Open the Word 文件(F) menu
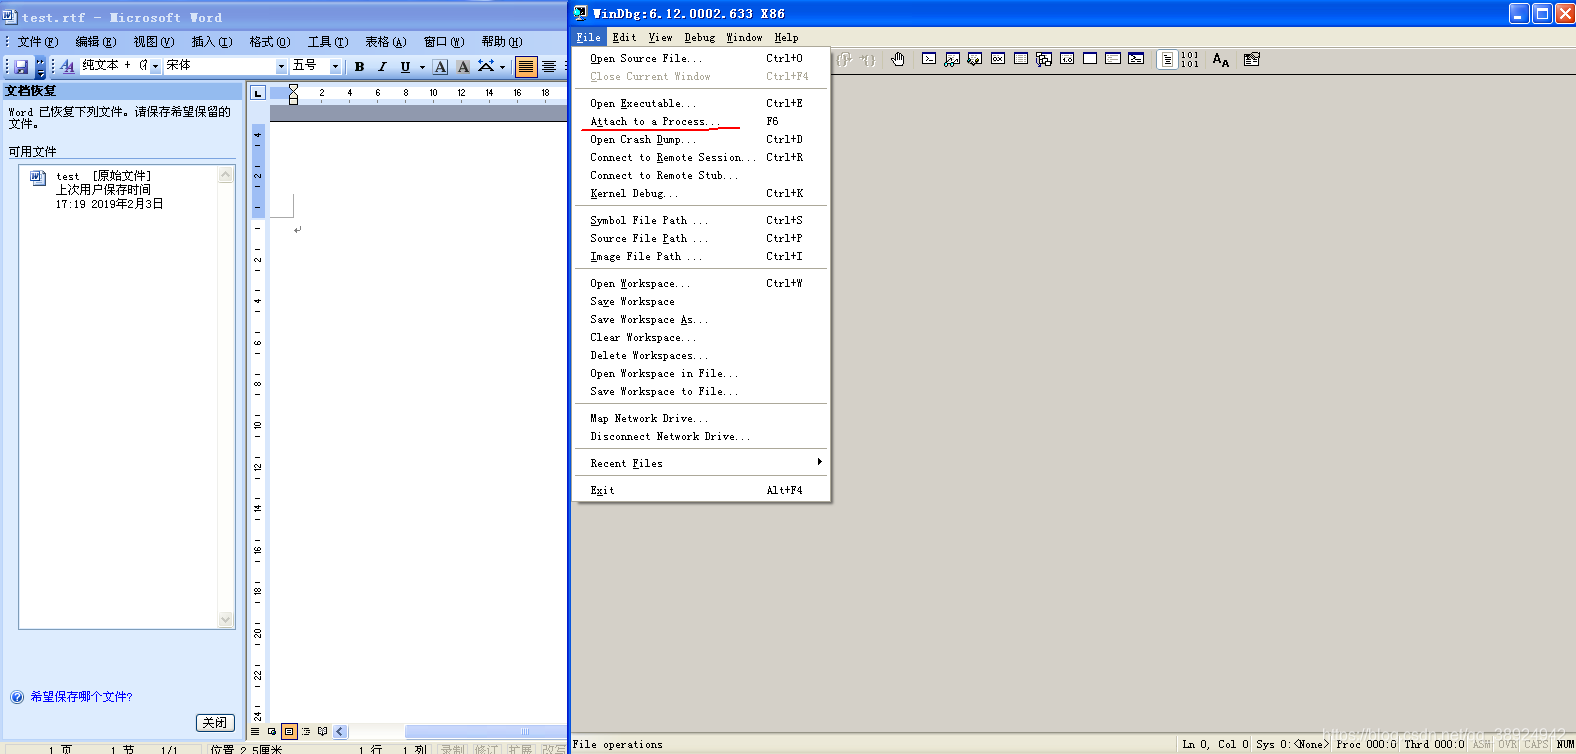 pos(38,42)
